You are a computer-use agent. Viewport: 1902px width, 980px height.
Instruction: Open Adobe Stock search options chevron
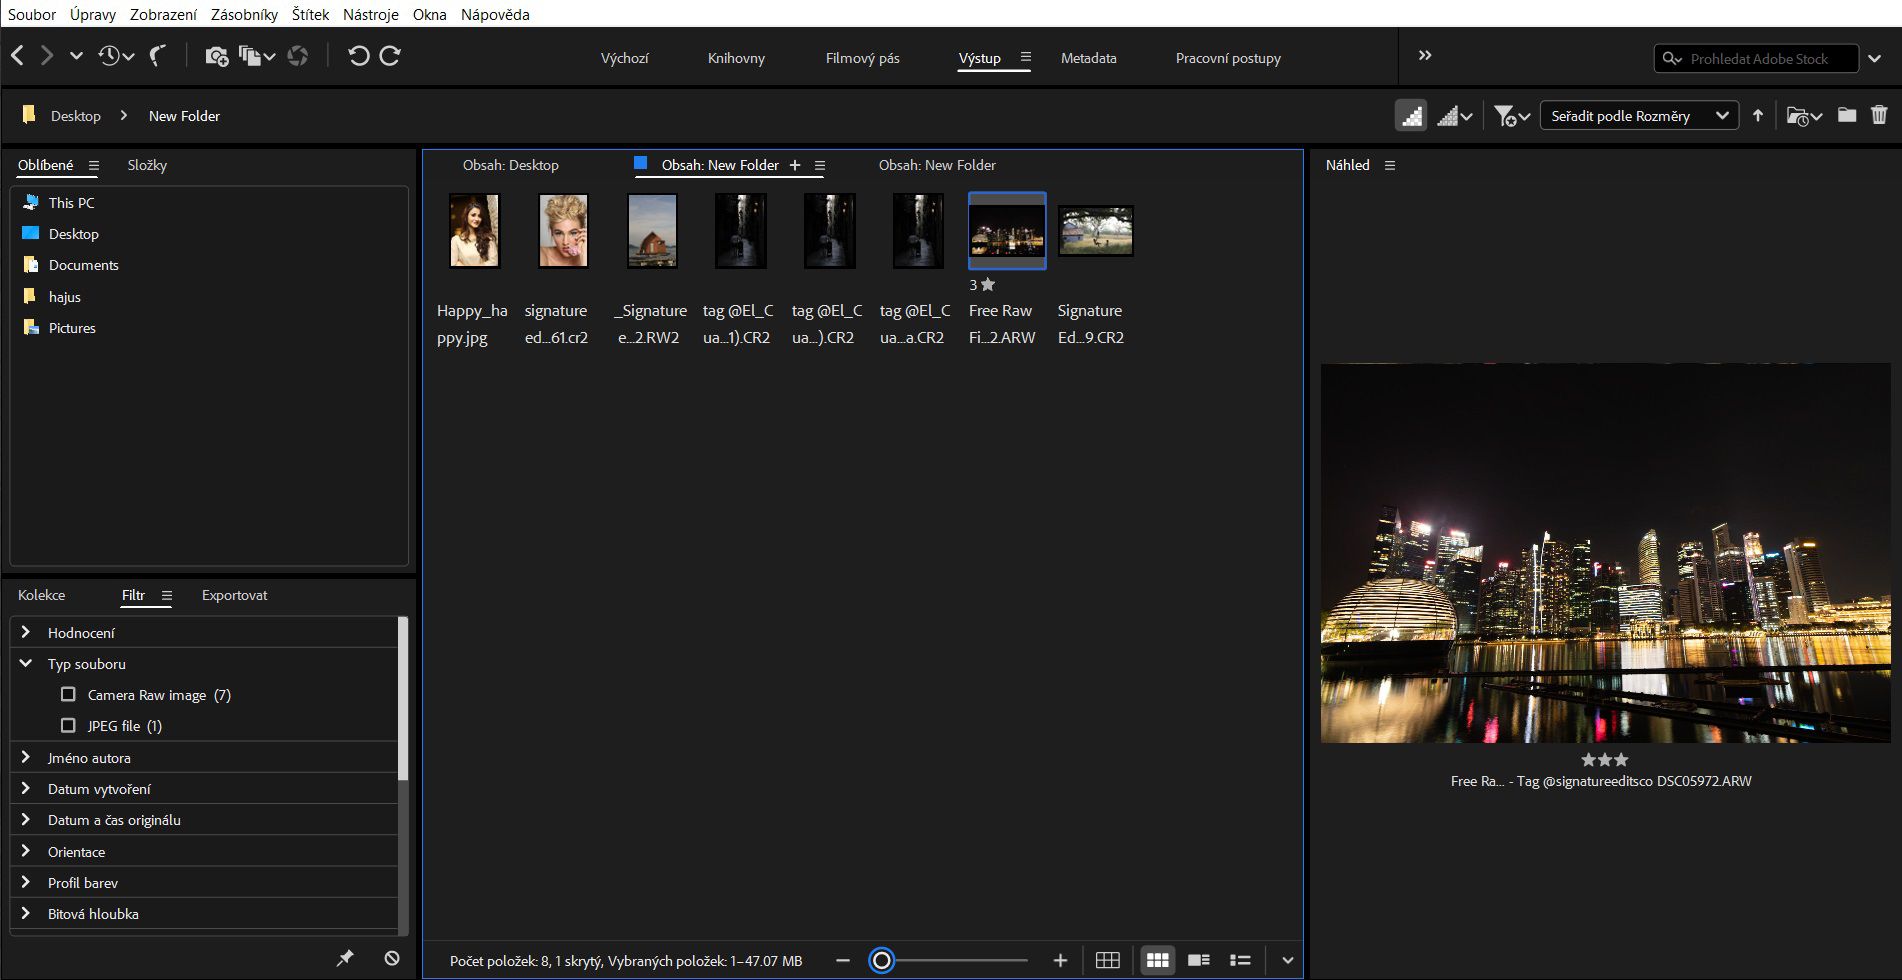point(1875,59)
